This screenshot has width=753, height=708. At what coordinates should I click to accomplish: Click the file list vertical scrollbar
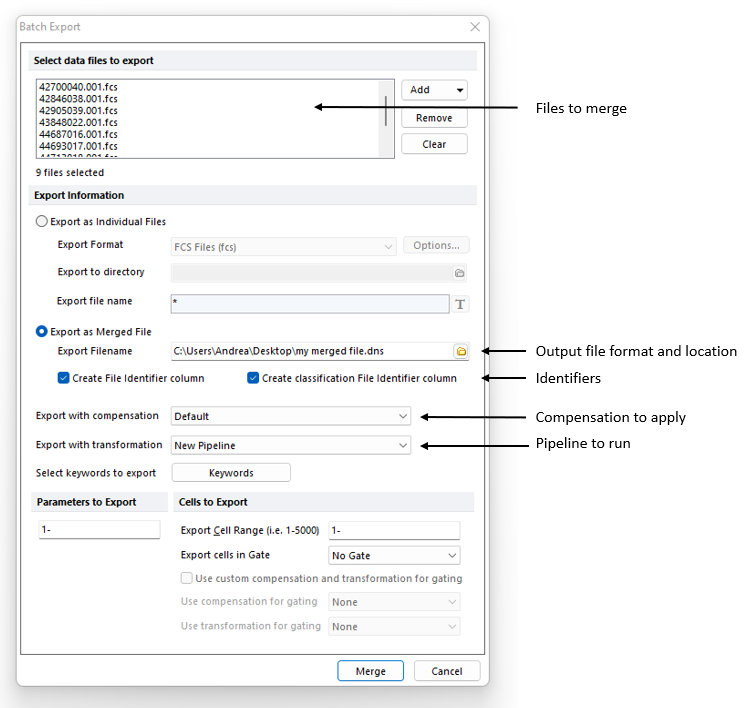386,110
